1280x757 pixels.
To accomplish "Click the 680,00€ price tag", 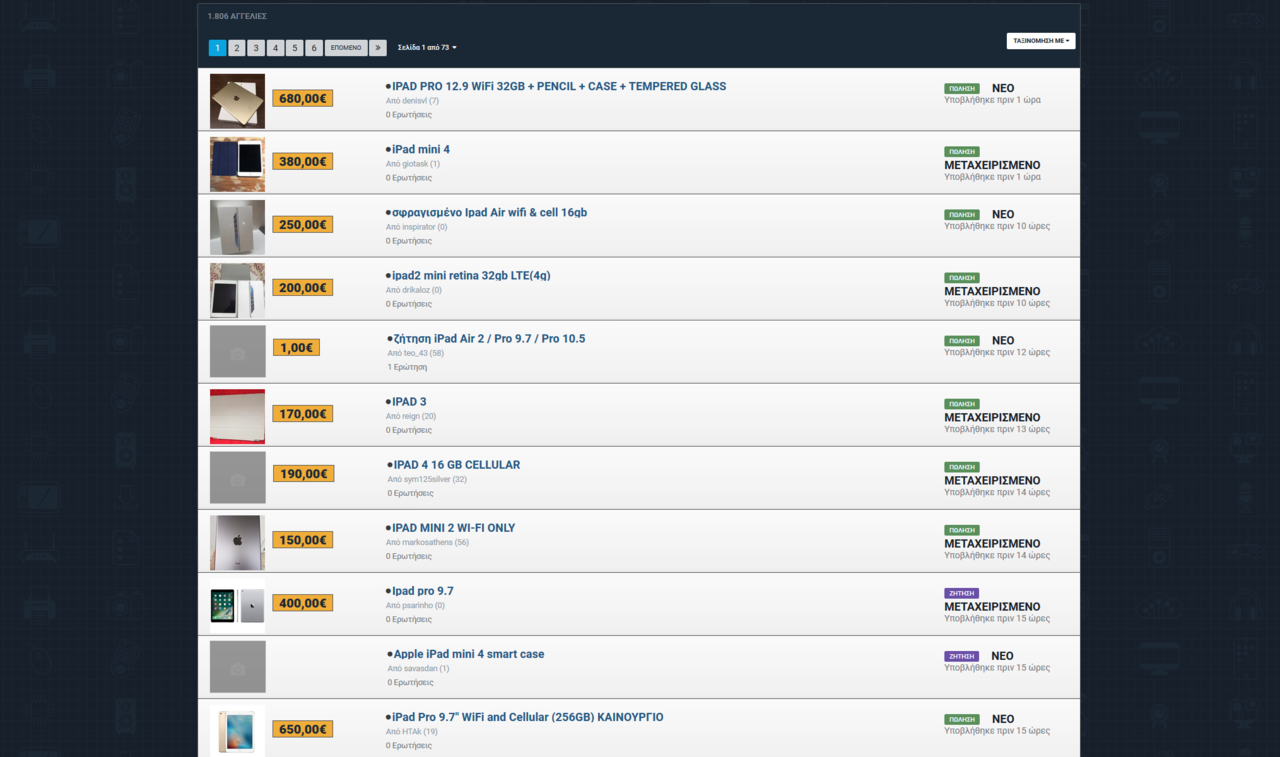I will pyautogui.click(x=303, y=98).
